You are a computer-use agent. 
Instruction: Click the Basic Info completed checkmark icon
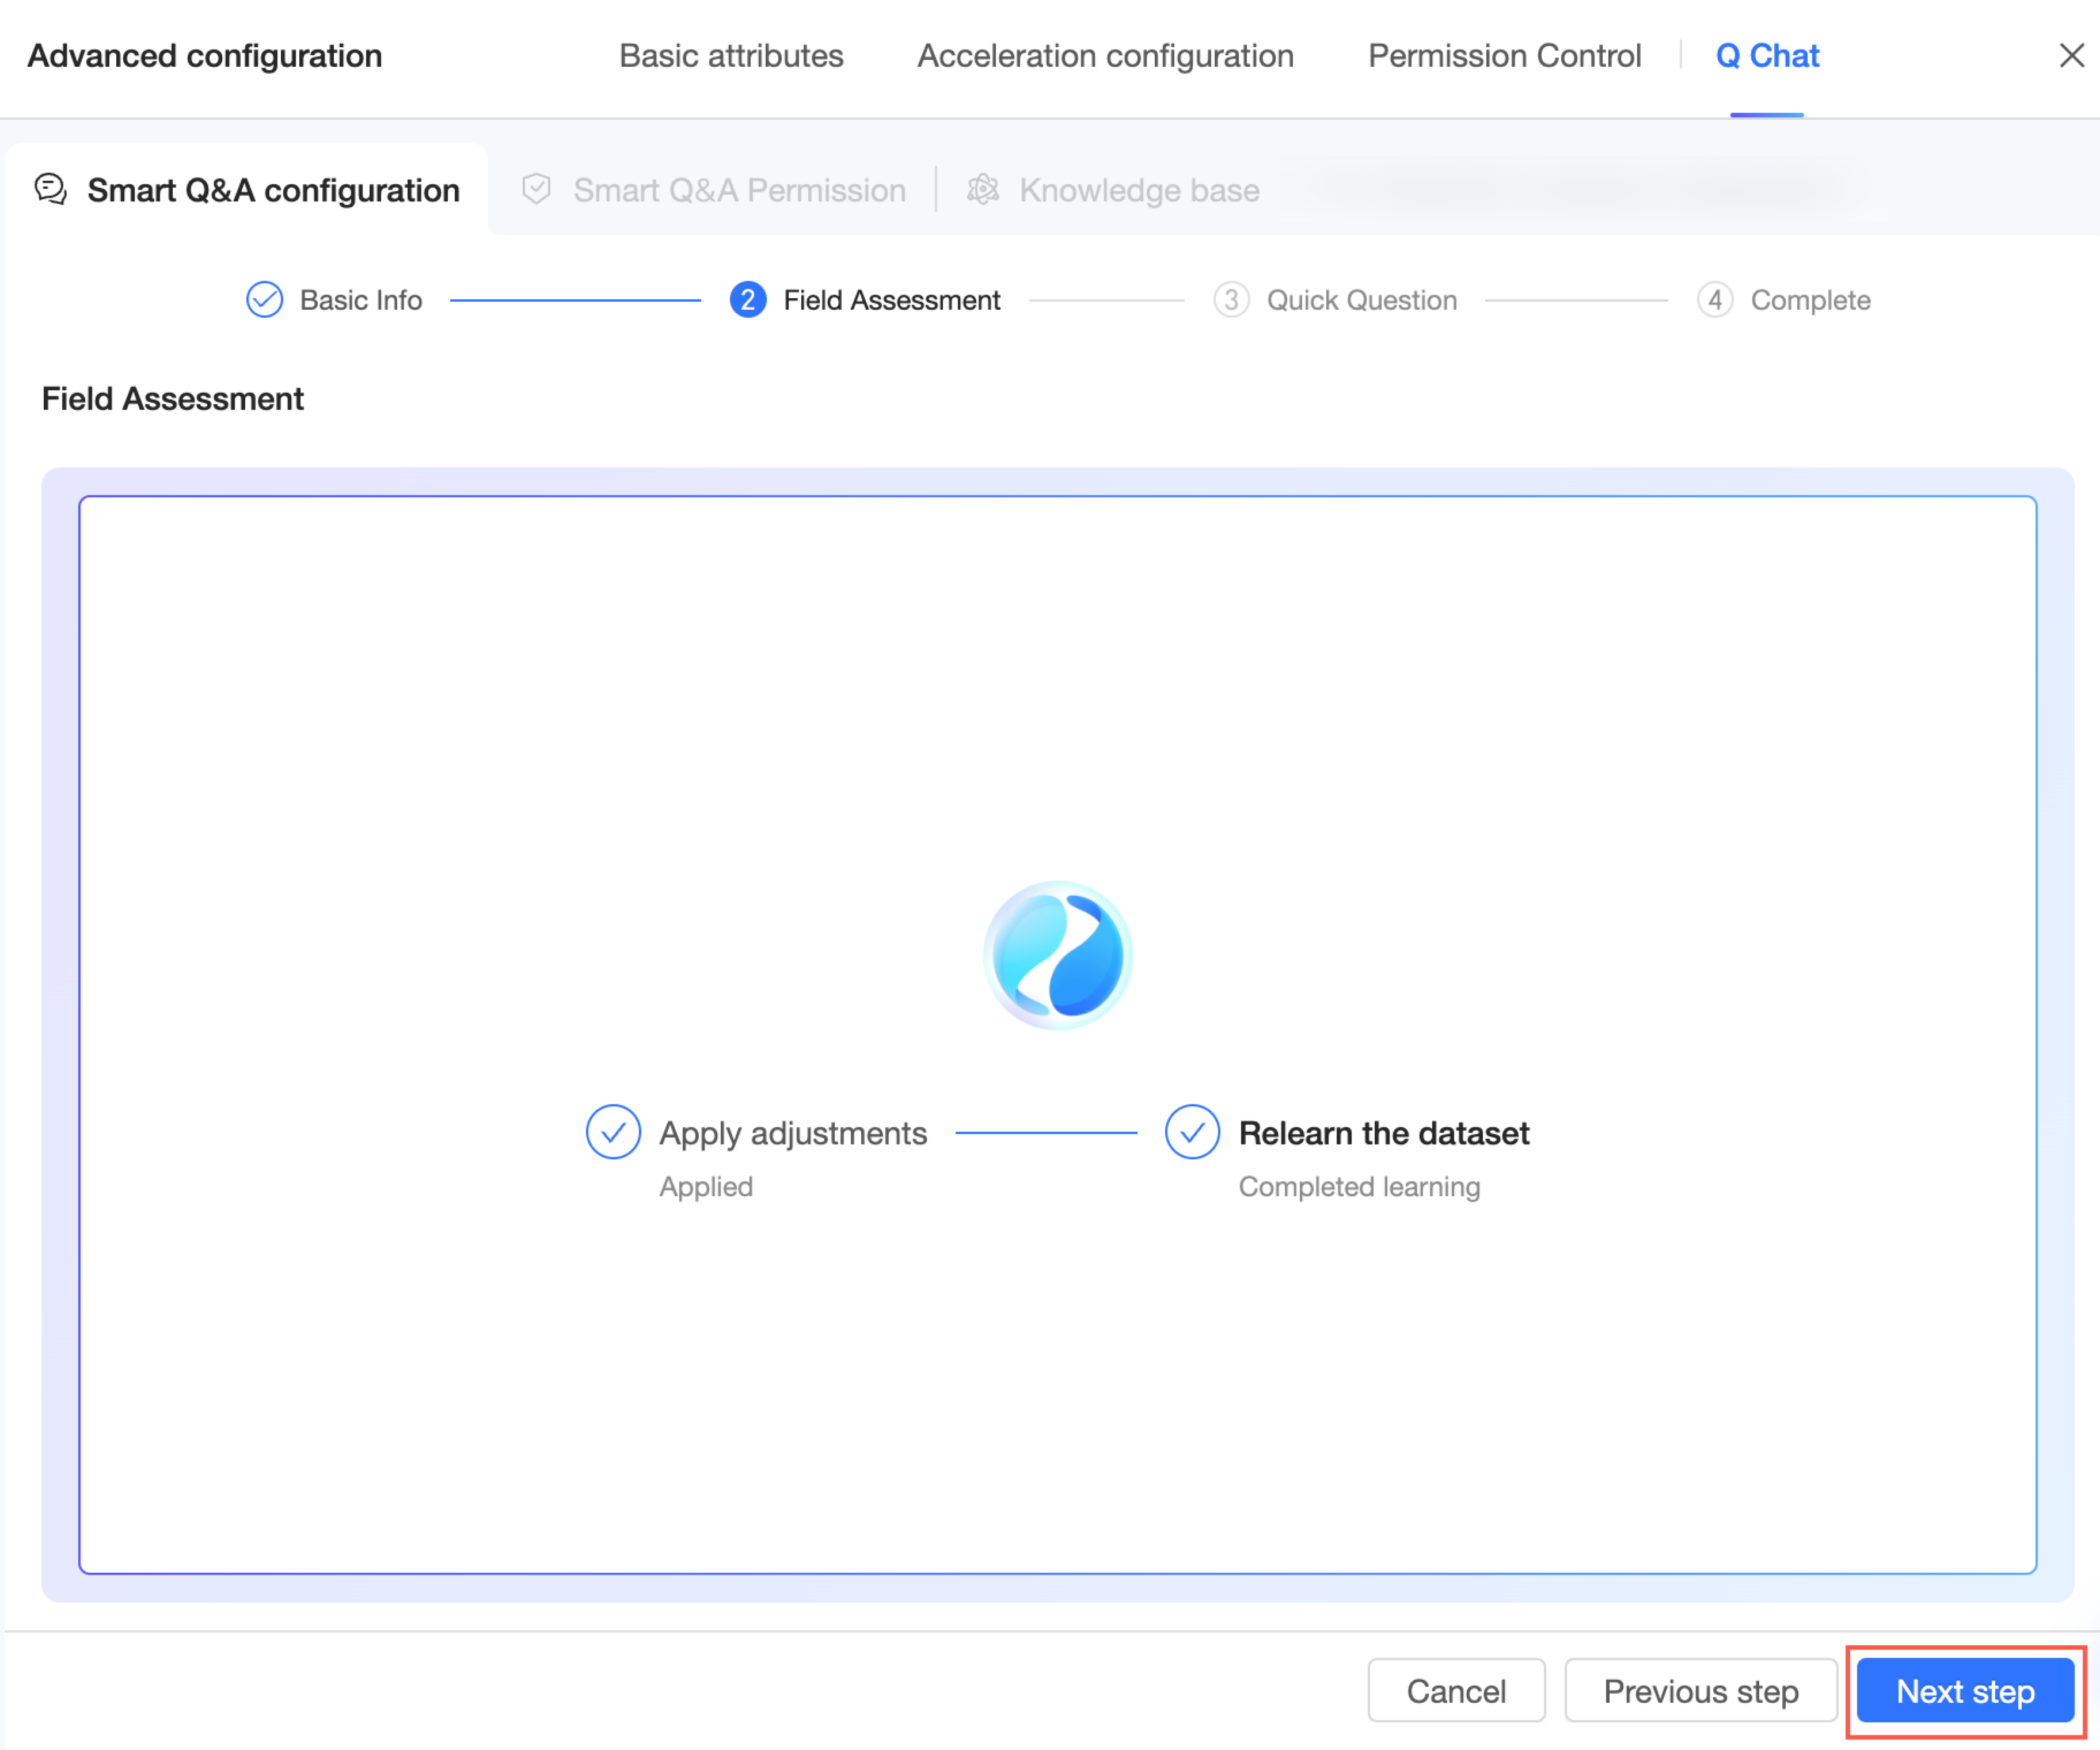[x=264, y=300]
